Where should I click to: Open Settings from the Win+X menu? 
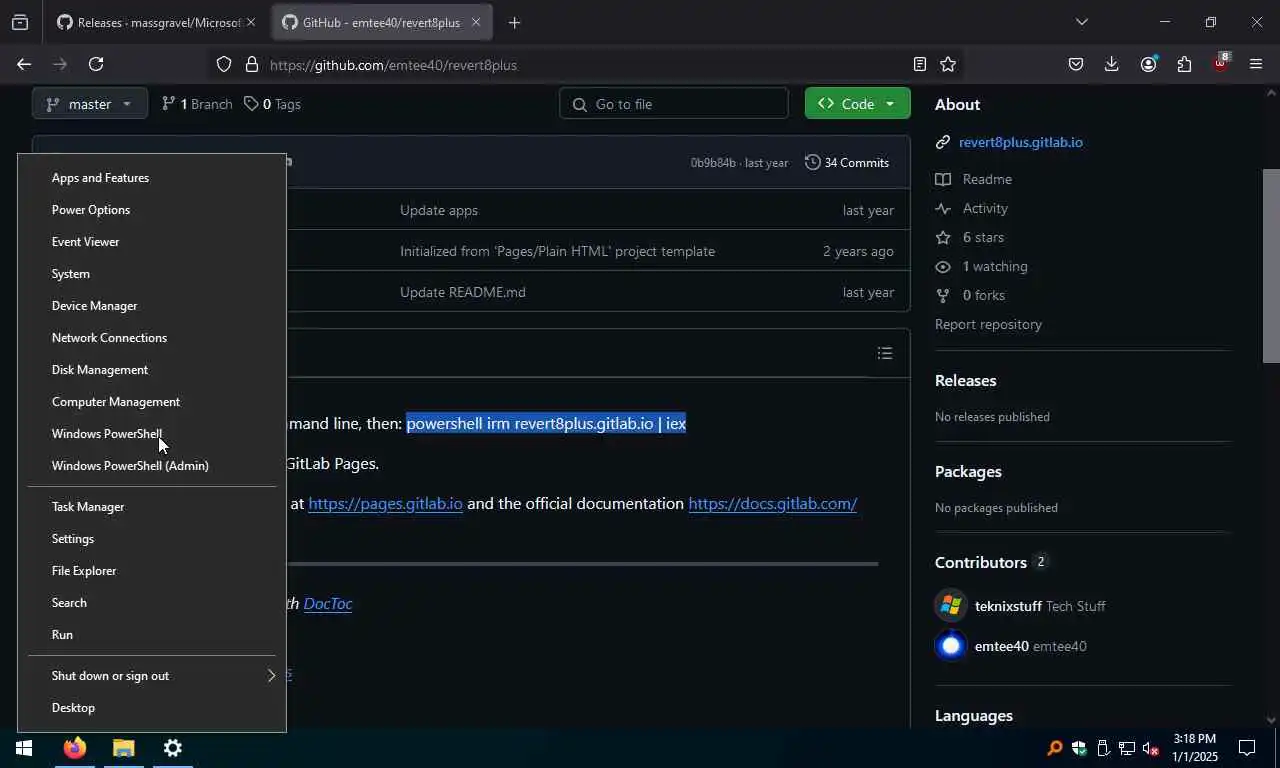(151, 539)
